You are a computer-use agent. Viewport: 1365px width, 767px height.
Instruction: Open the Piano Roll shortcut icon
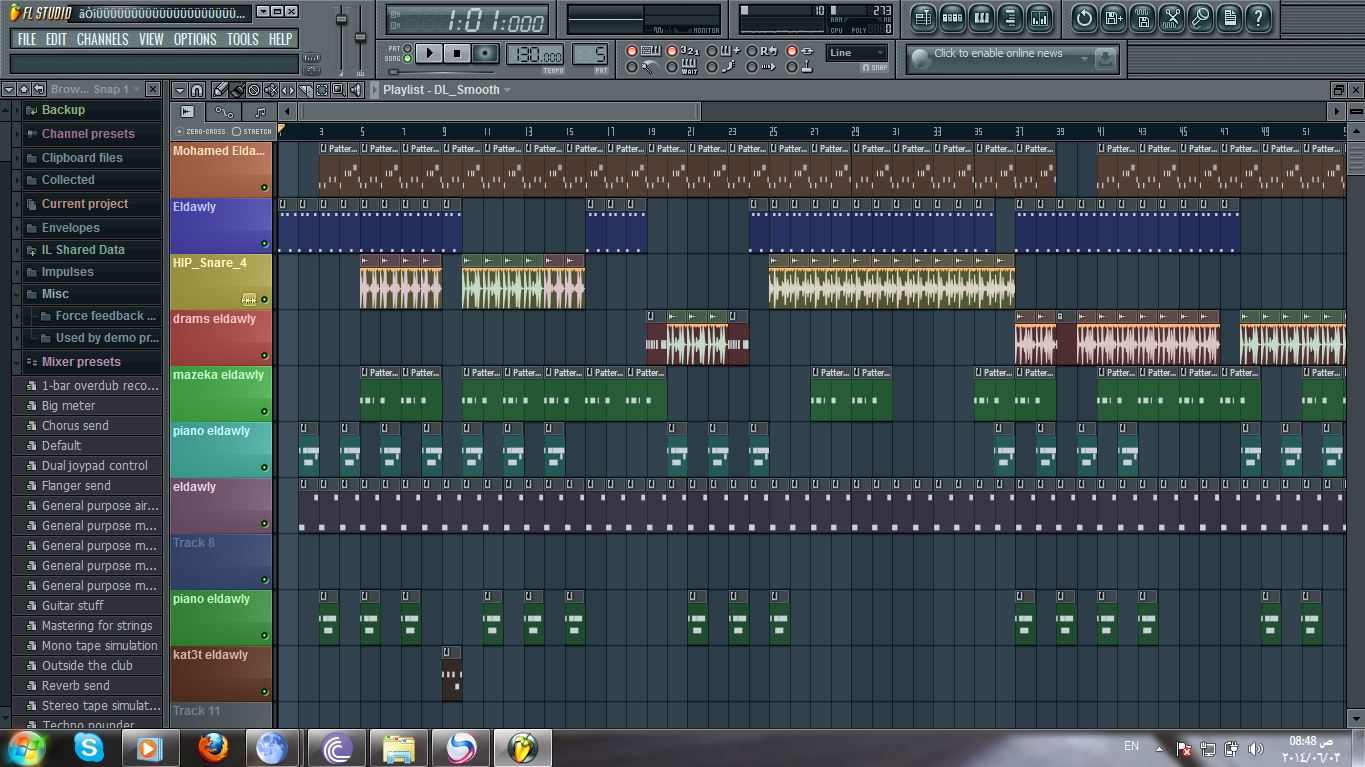[x=981, y=17]
